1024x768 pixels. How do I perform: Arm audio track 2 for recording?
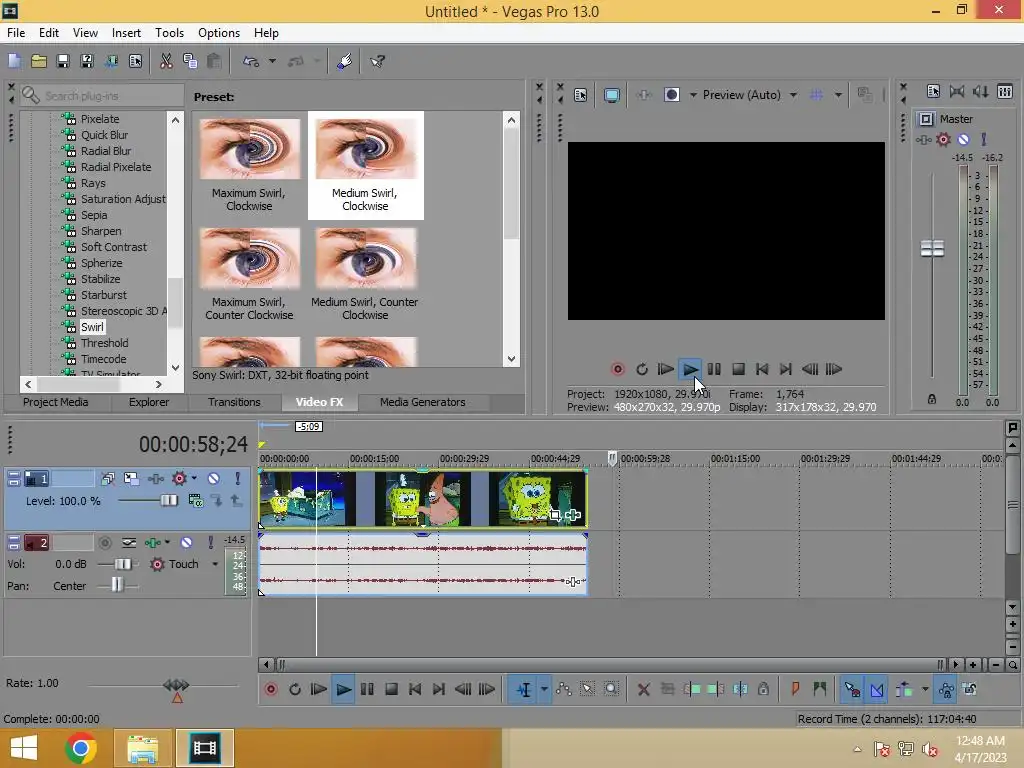pyautogui.click(x=104, y=543)
